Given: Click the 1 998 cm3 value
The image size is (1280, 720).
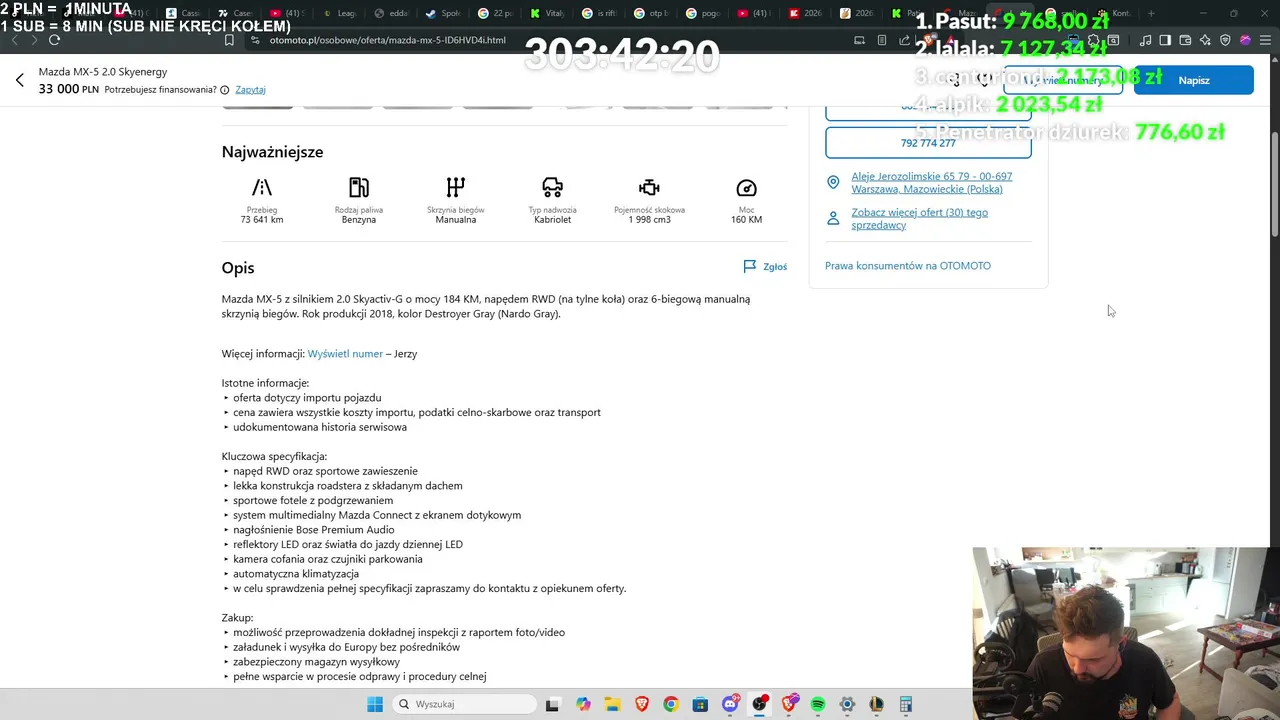Looking at the screenshot, I should click(649, 220).
